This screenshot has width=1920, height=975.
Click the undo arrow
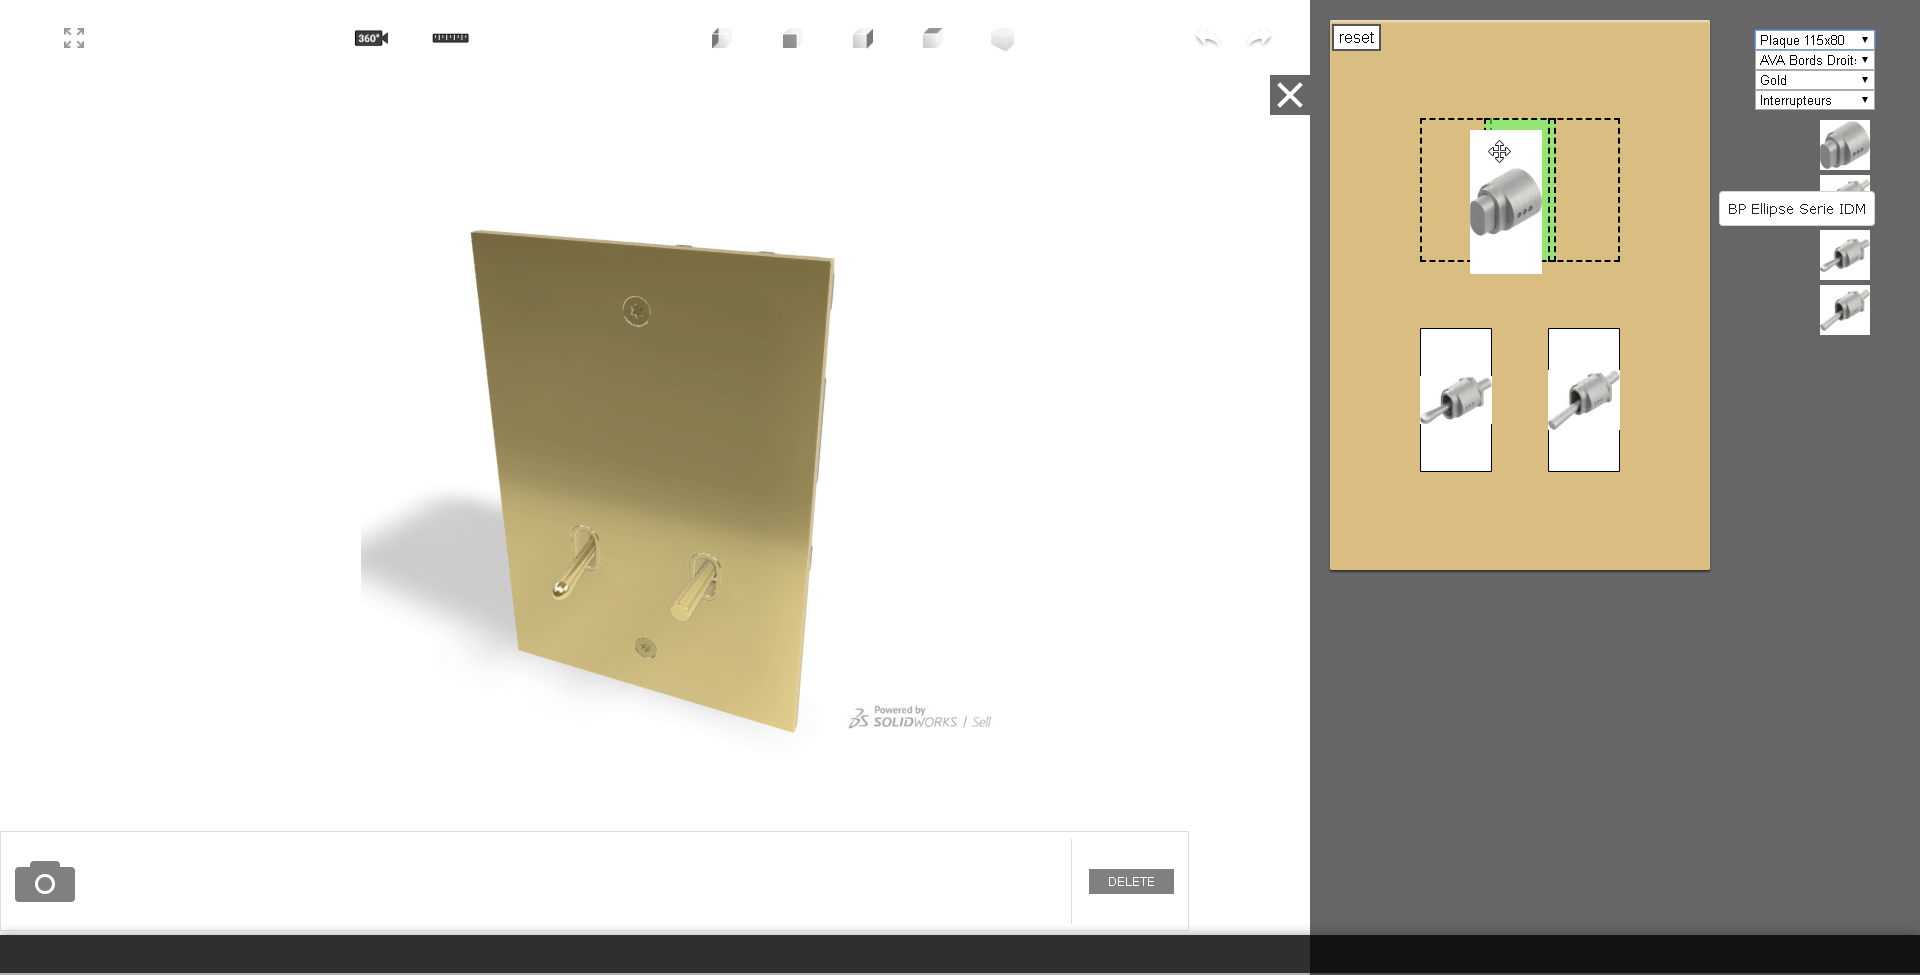tap(1208, 39)
